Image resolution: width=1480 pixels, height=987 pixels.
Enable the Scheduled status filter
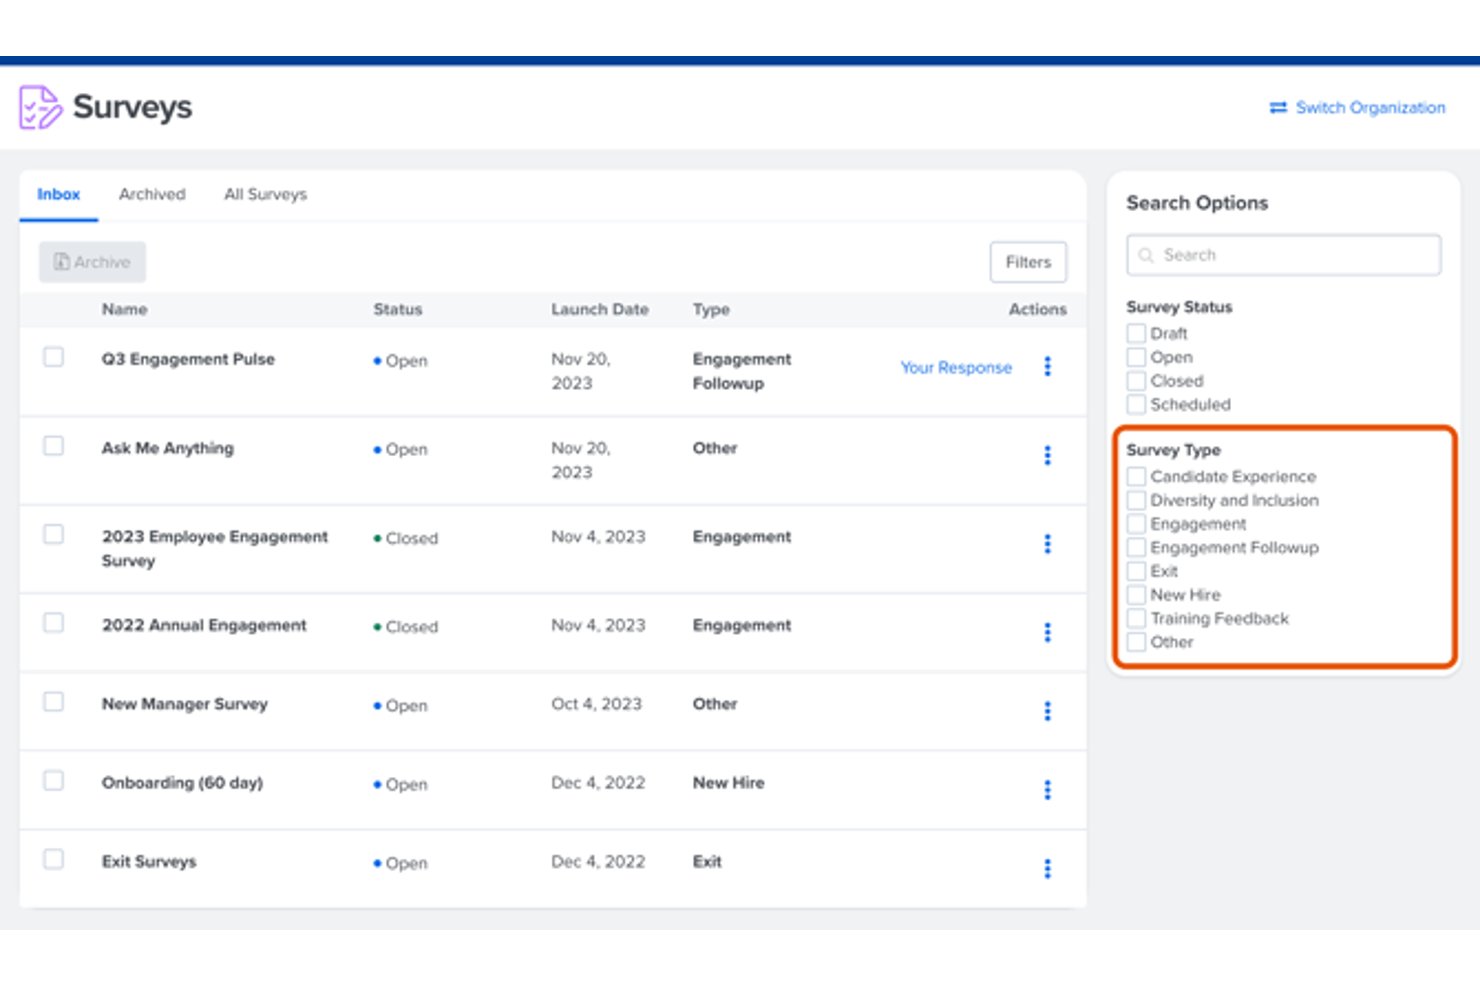[1136, 404]
